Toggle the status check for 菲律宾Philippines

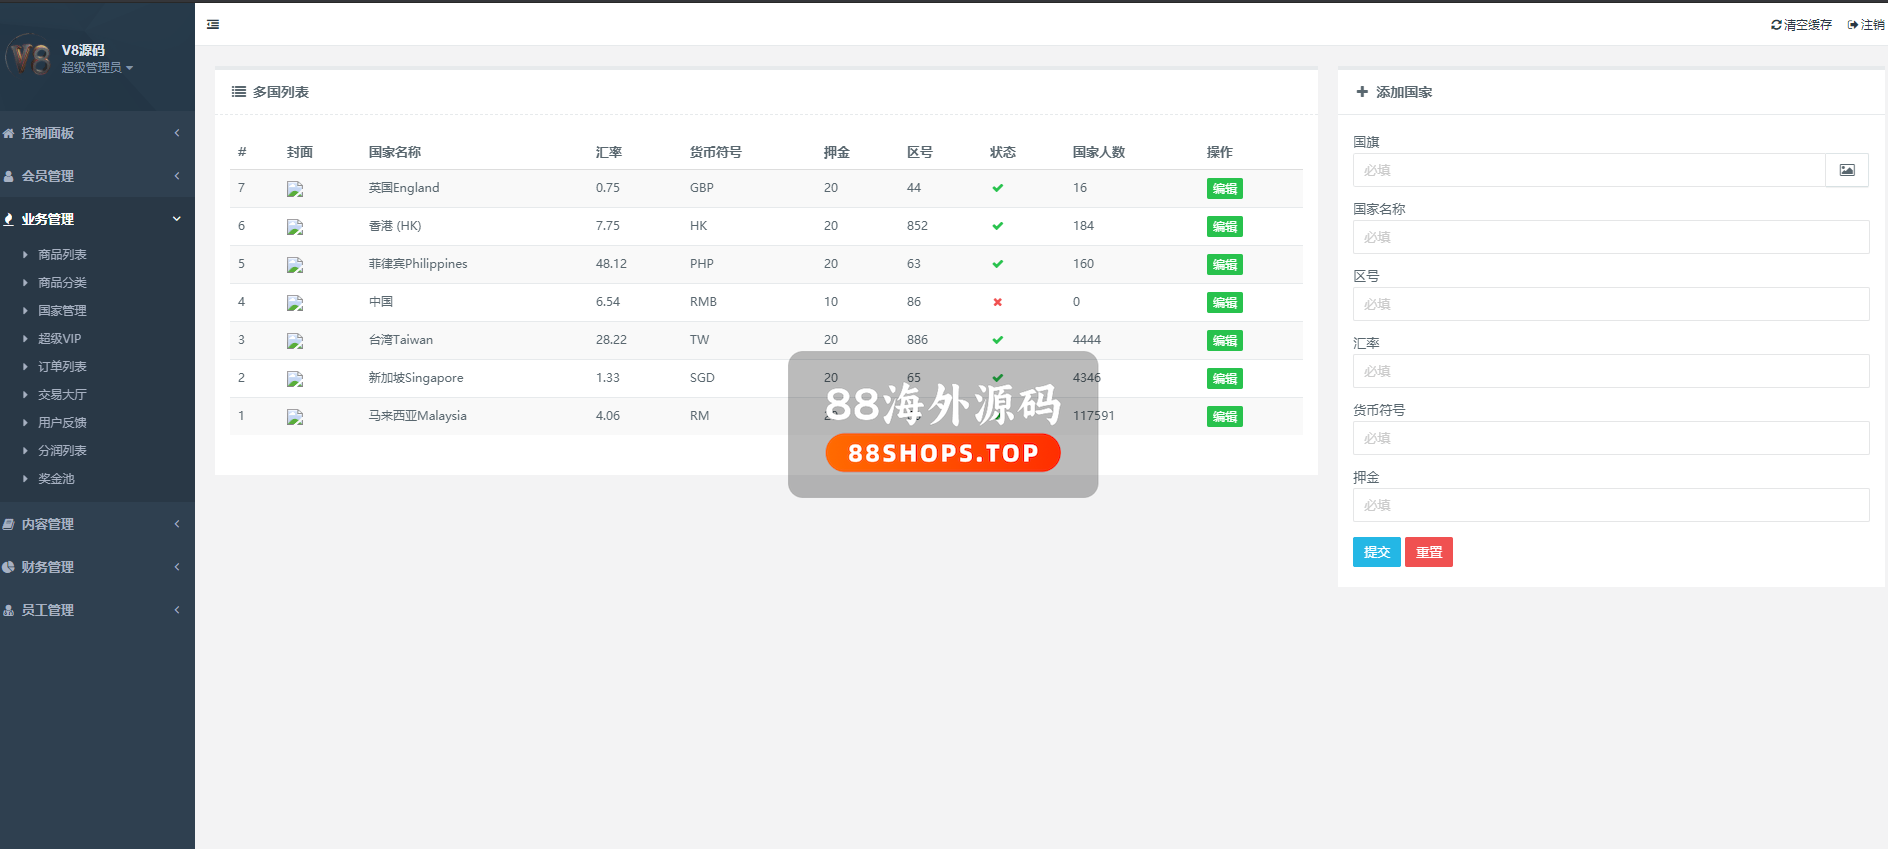tap(997, 264)
